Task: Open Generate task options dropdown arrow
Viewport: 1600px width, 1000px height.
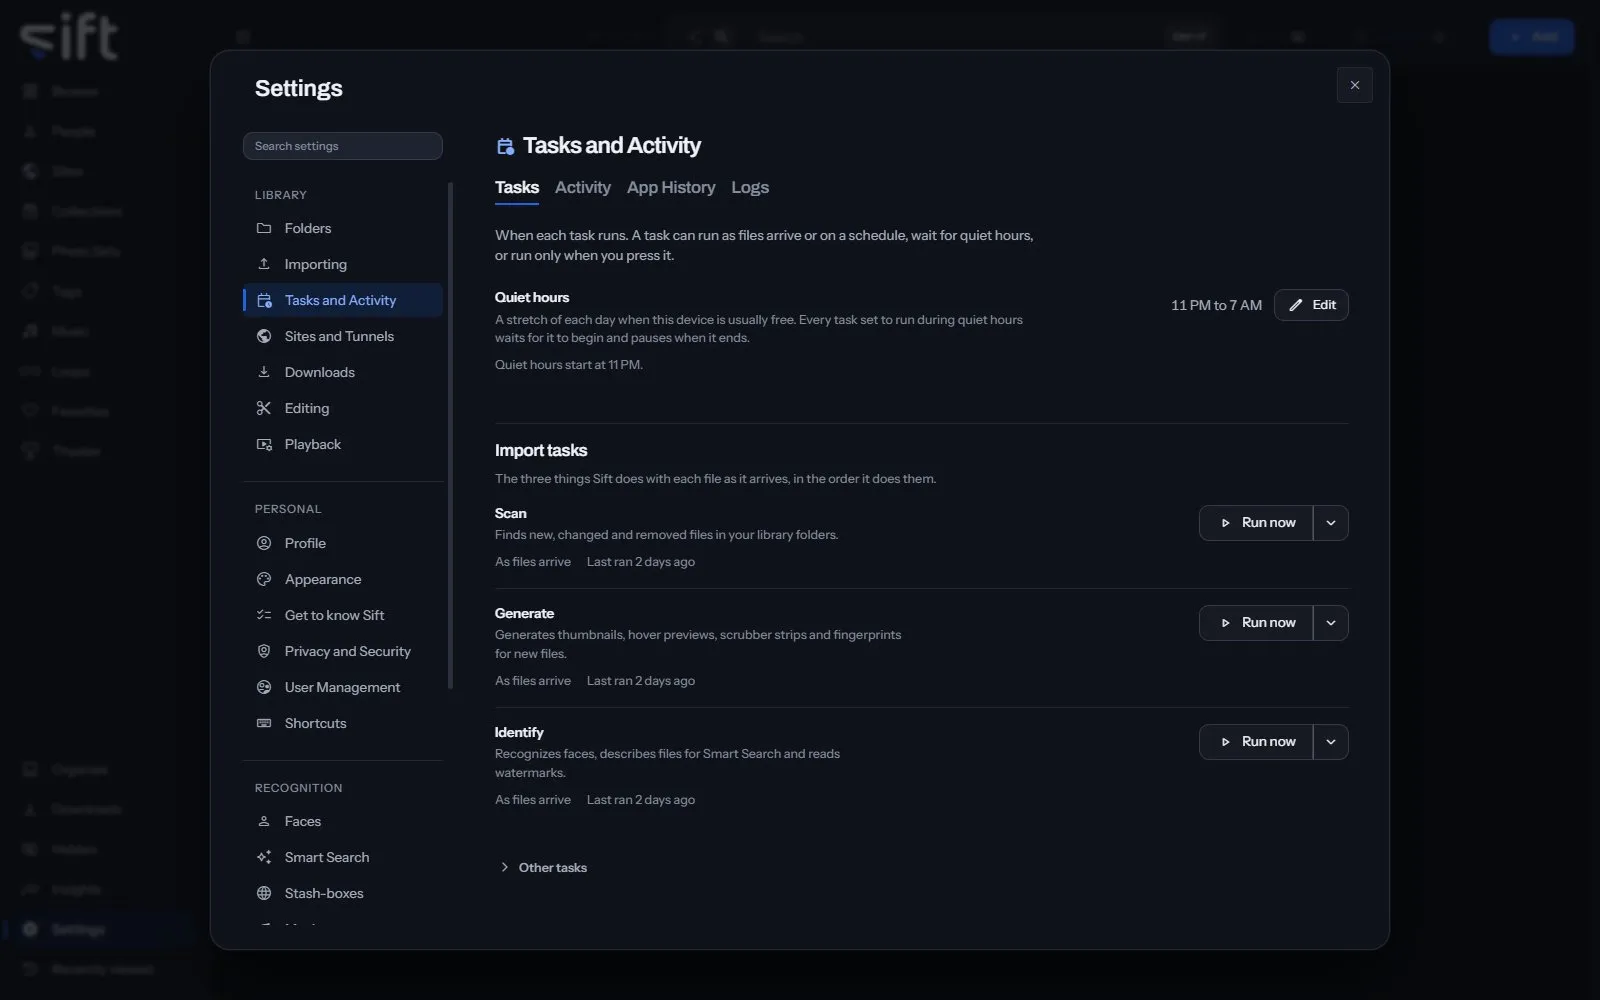Action: pos(1331,623)
